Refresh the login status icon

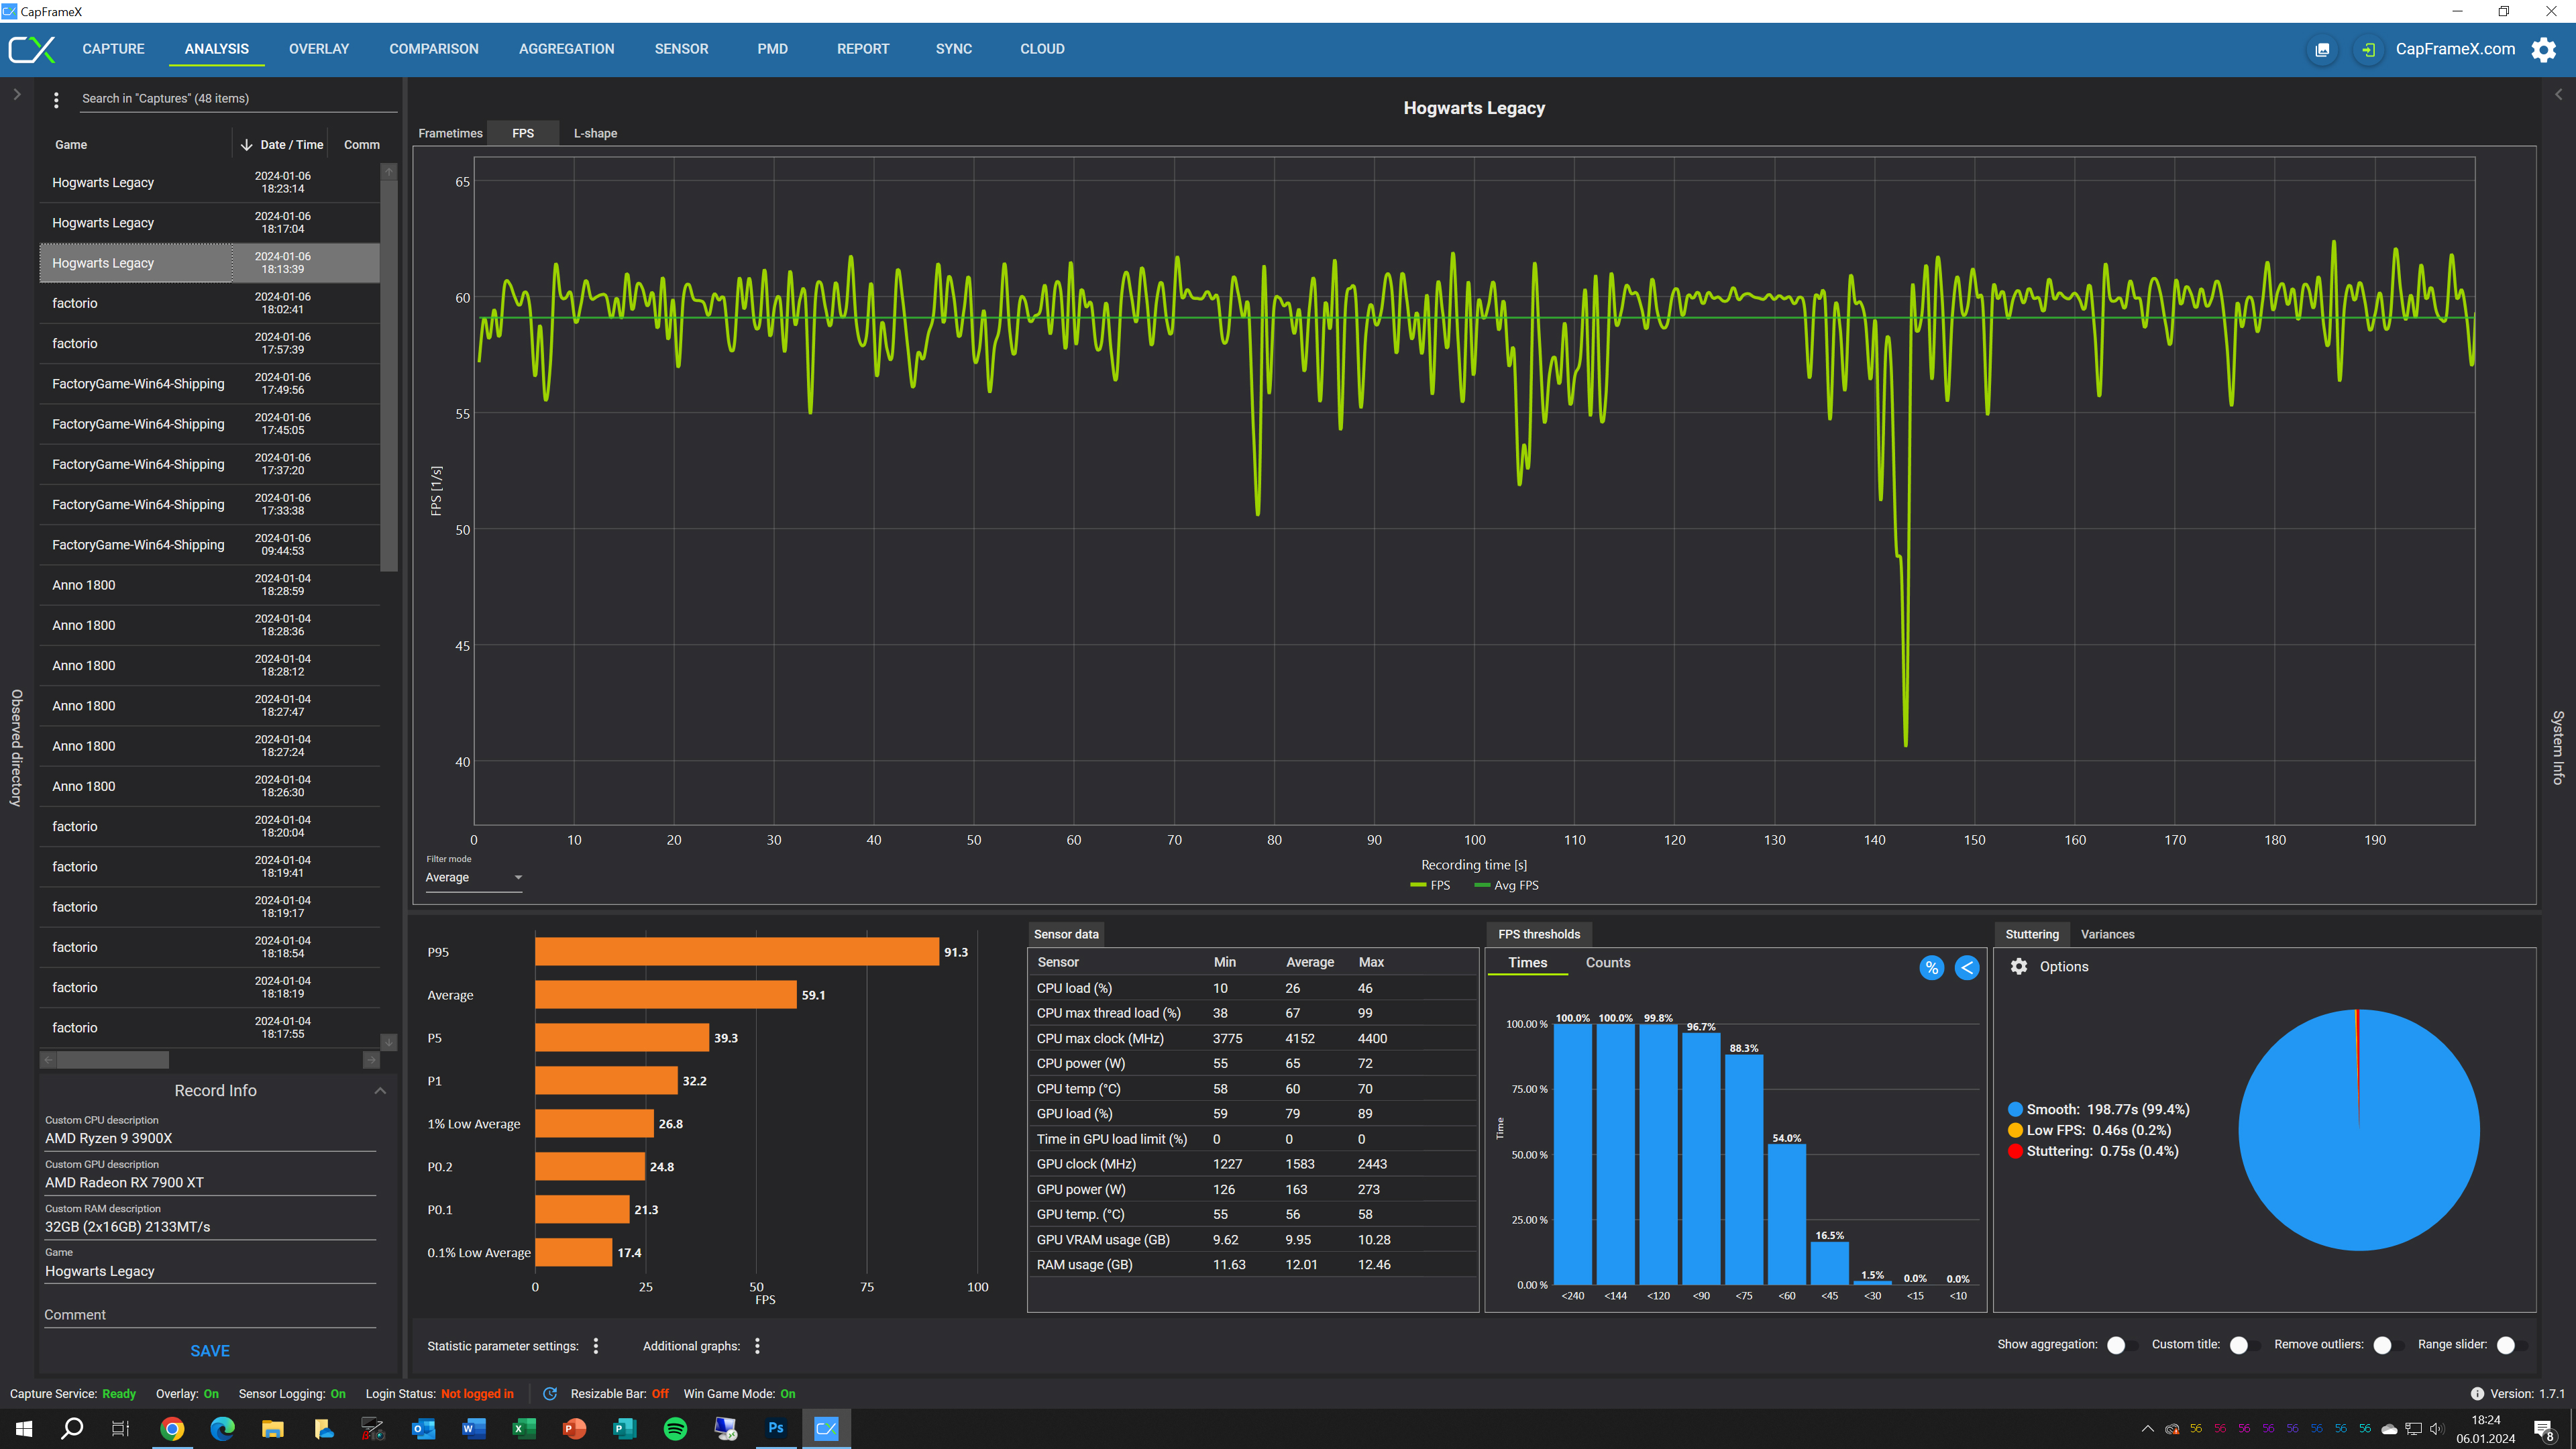549,1393
